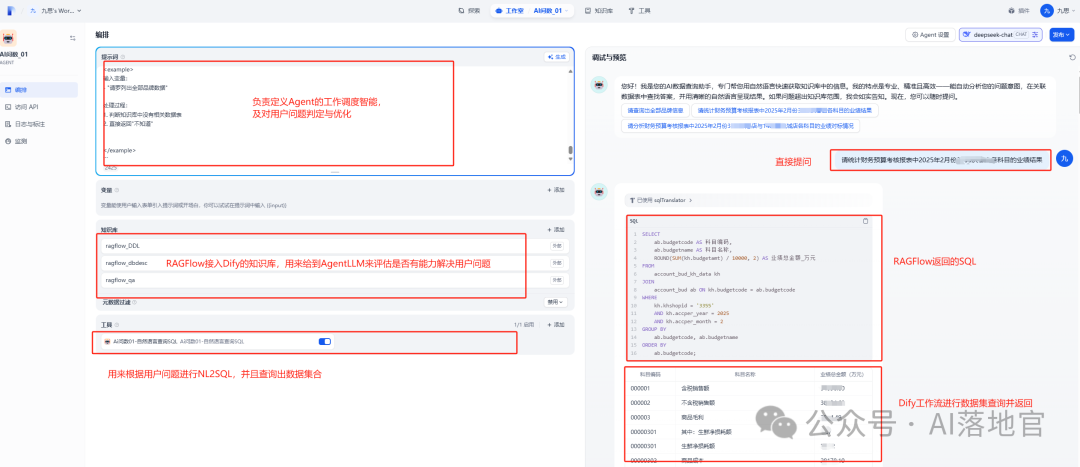Click the help icon next to 提示词

point(123,56)
